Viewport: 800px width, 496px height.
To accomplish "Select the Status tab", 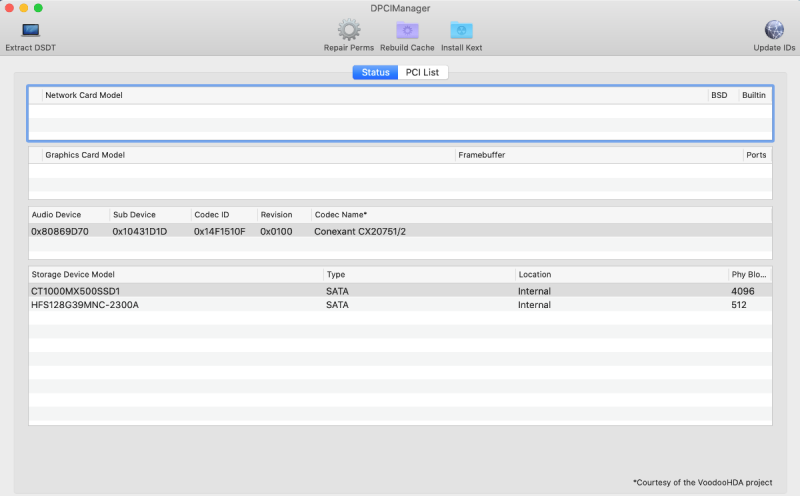I will [x=375, y=72].
